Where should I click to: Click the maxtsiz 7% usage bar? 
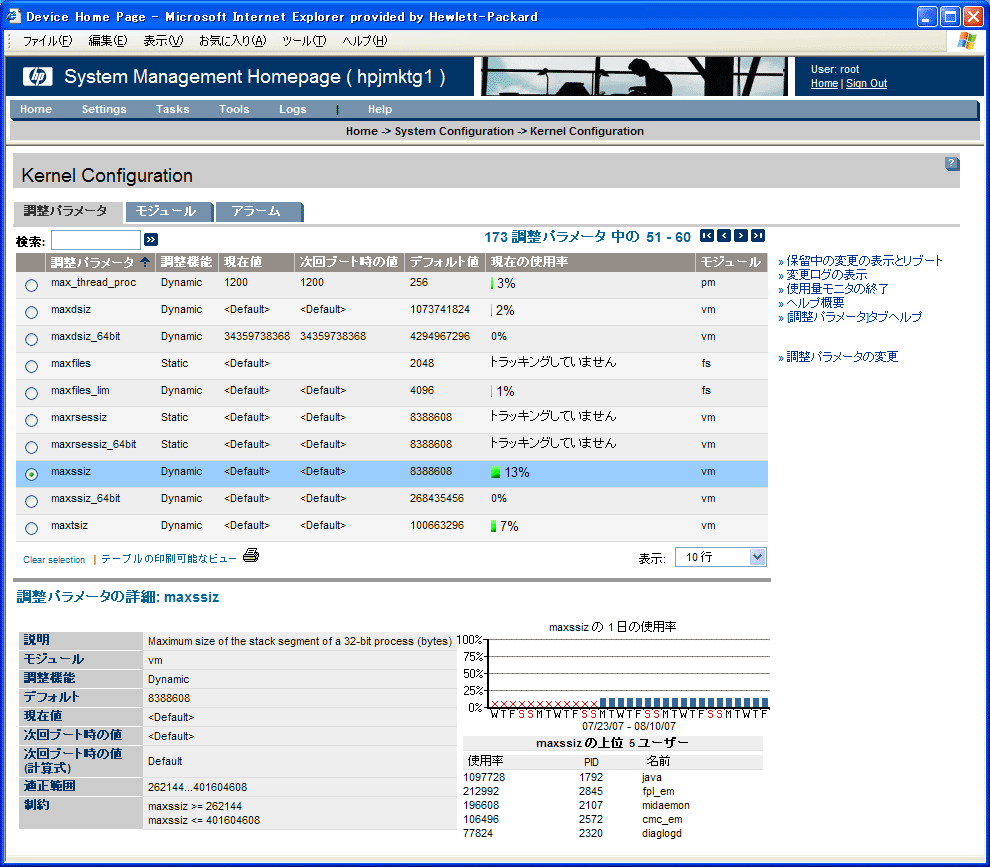click(494, 526)
